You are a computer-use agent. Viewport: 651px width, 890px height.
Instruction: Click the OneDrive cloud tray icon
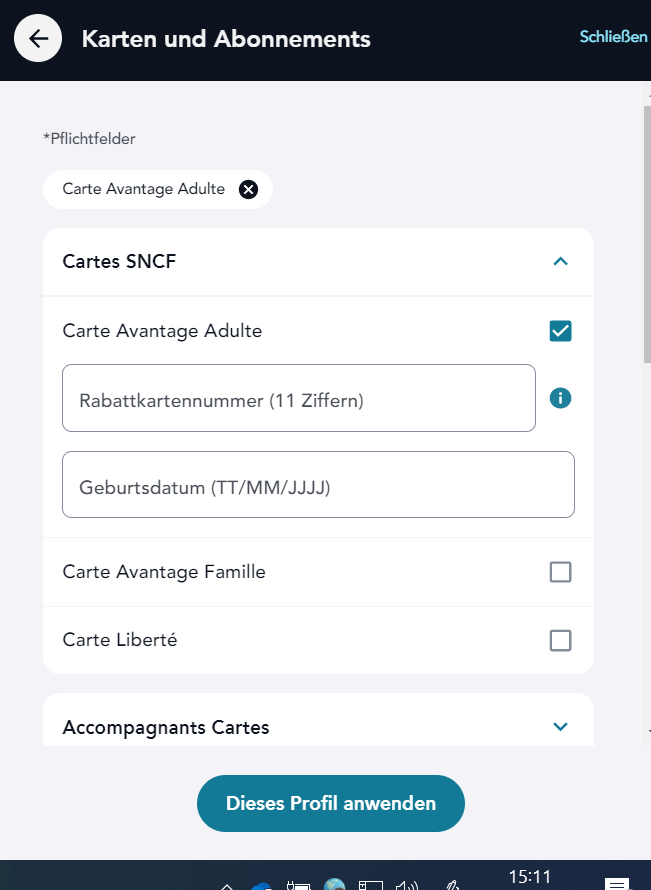pos(262,886)
